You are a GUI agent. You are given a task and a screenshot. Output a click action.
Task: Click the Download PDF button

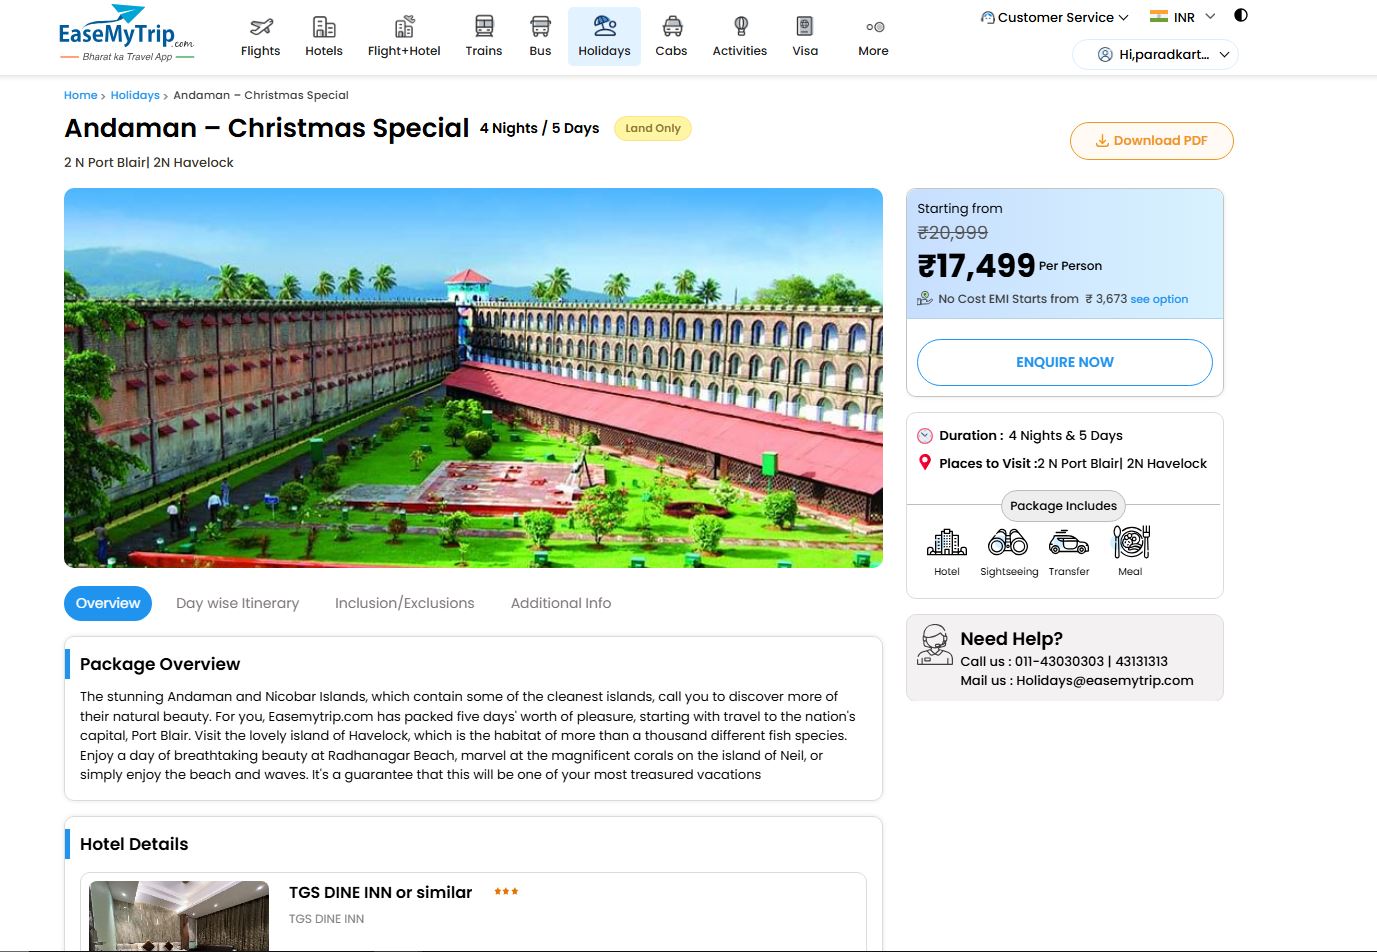click(x=1151, y=140)
